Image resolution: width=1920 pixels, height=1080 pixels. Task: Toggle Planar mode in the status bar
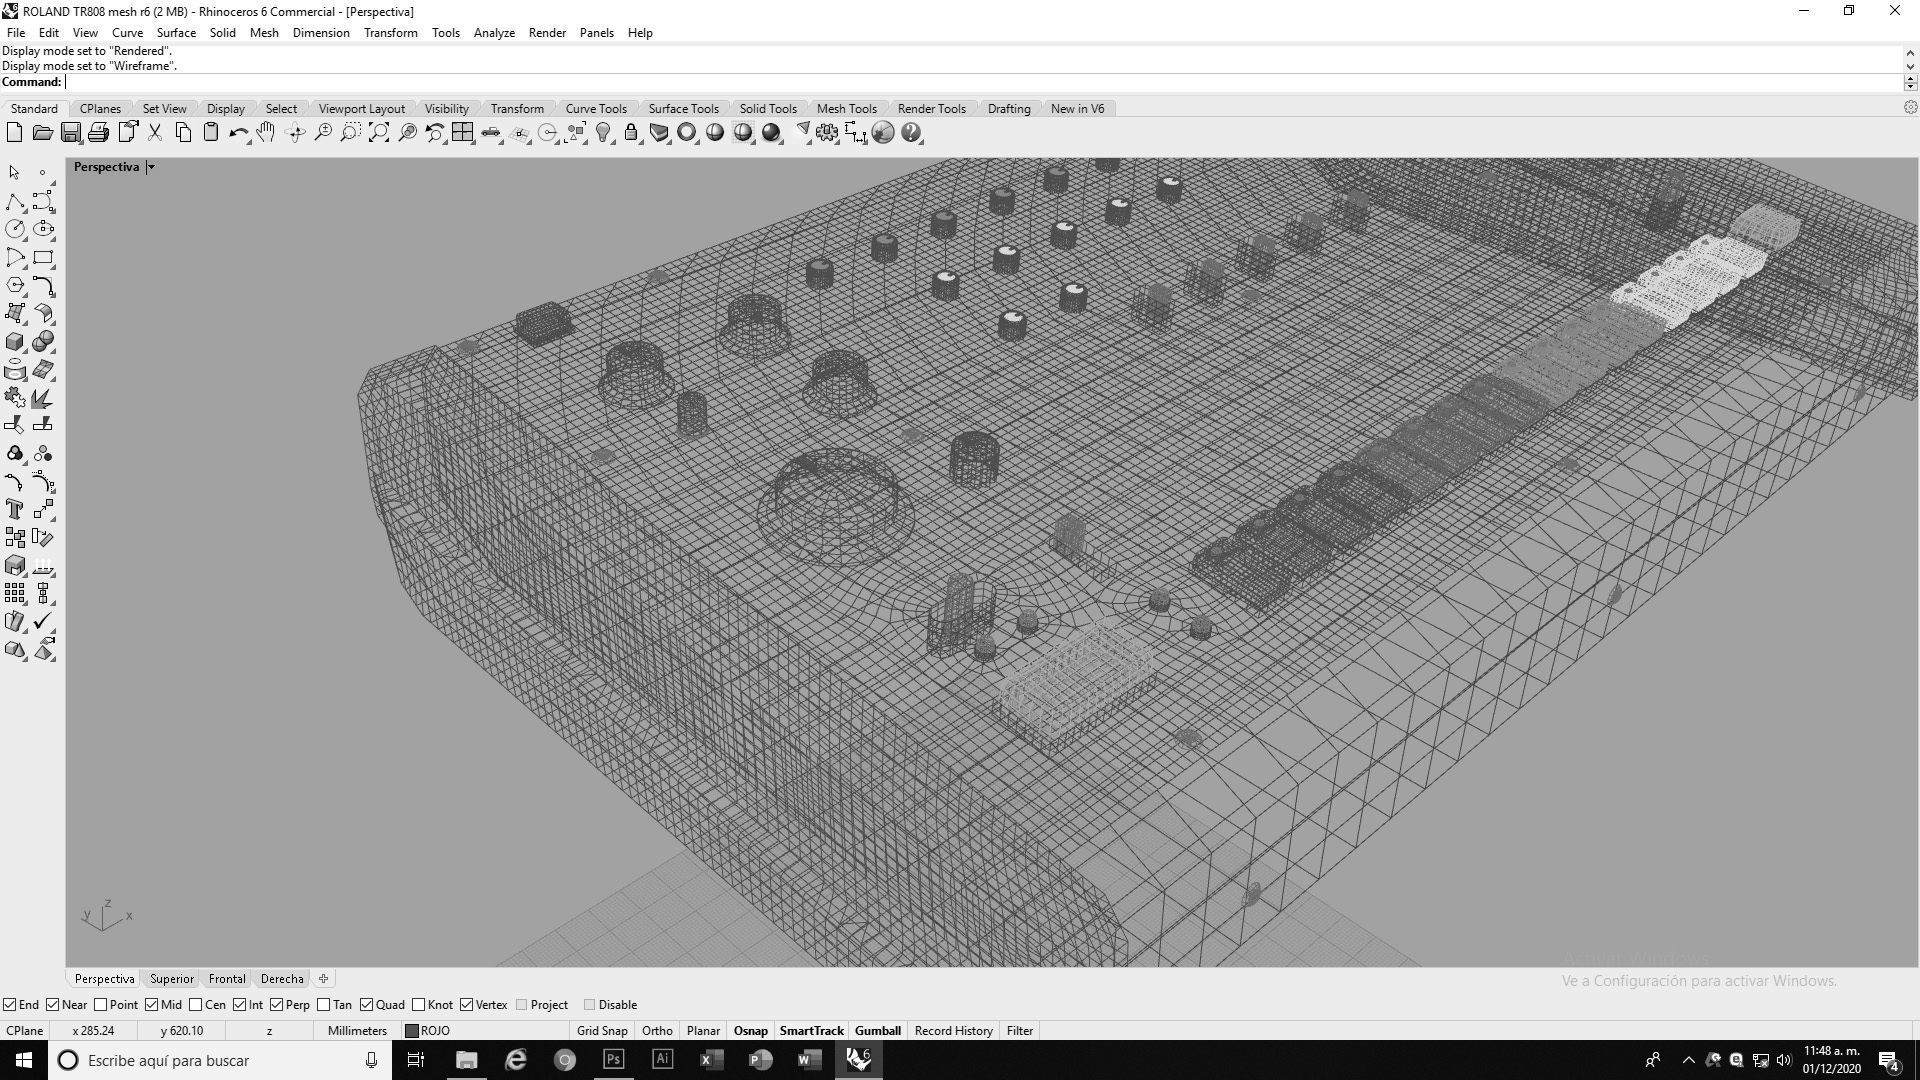point(703,1031)
